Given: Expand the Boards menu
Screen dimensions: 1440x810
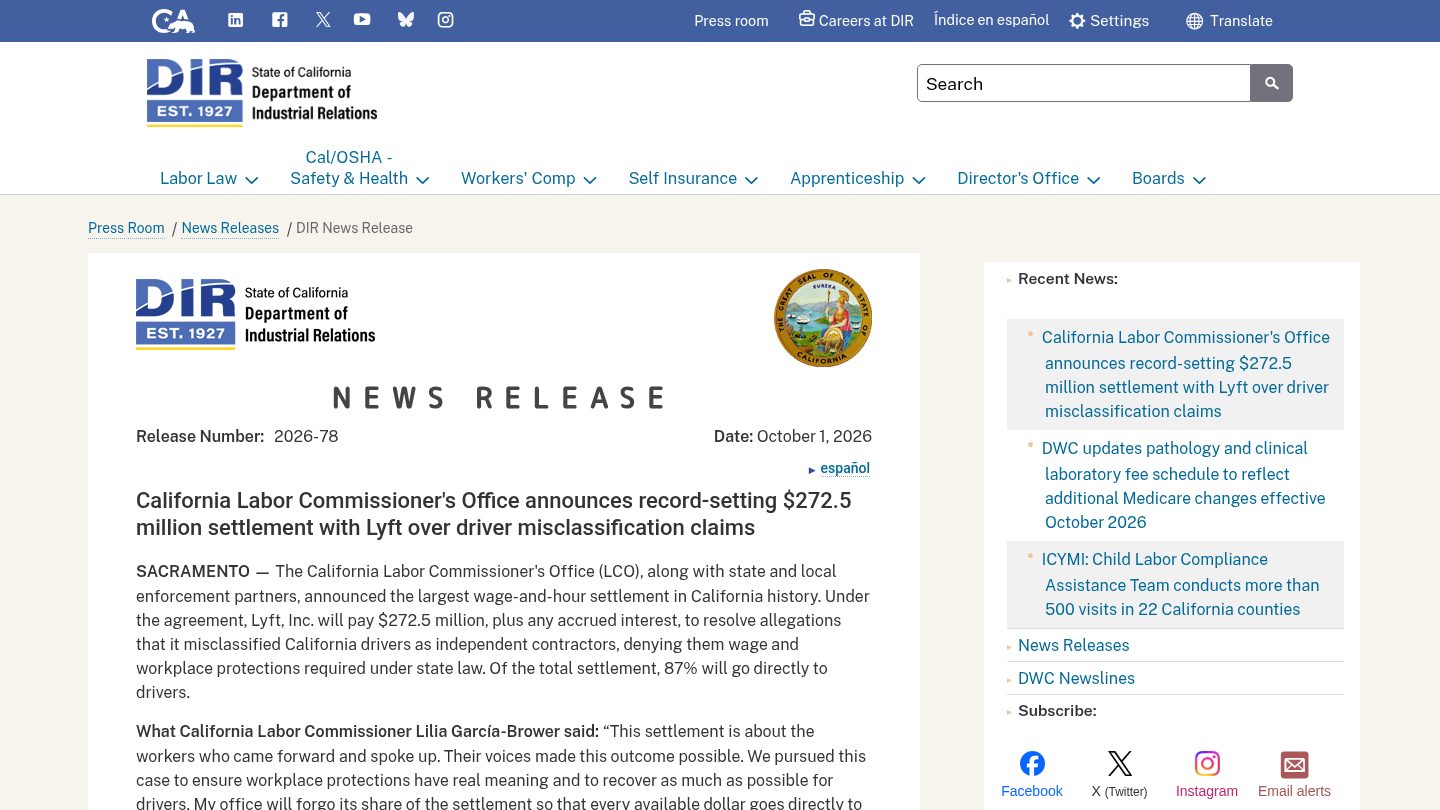Looking at the screenshot, I should pyautogui.click(x=1169, y=178).
